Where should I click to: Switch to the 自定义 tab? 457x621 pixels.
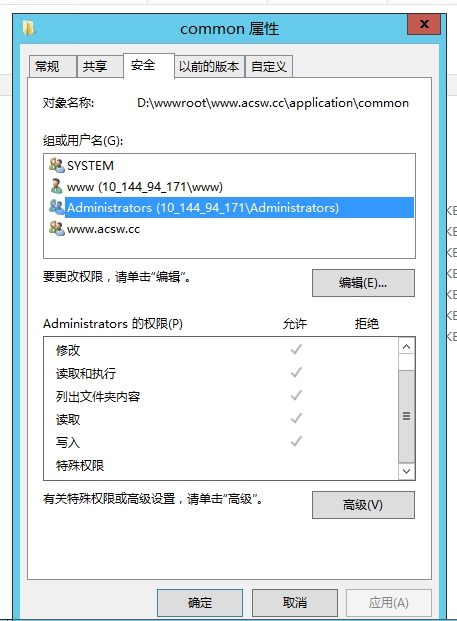pos(269,66)
